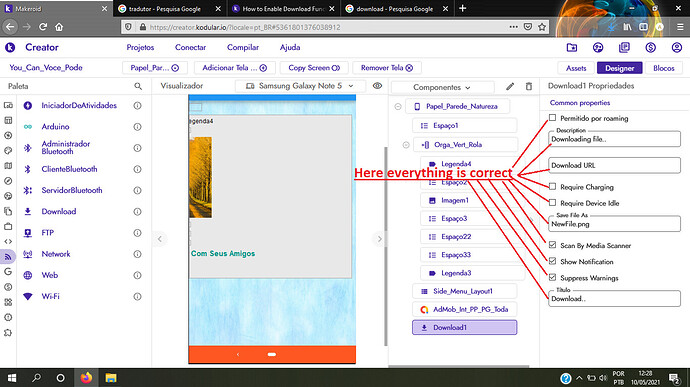Bookmark this page with star icon
Image resolution: width=690 pixels, height=387 pixels.
click(542, 27)
